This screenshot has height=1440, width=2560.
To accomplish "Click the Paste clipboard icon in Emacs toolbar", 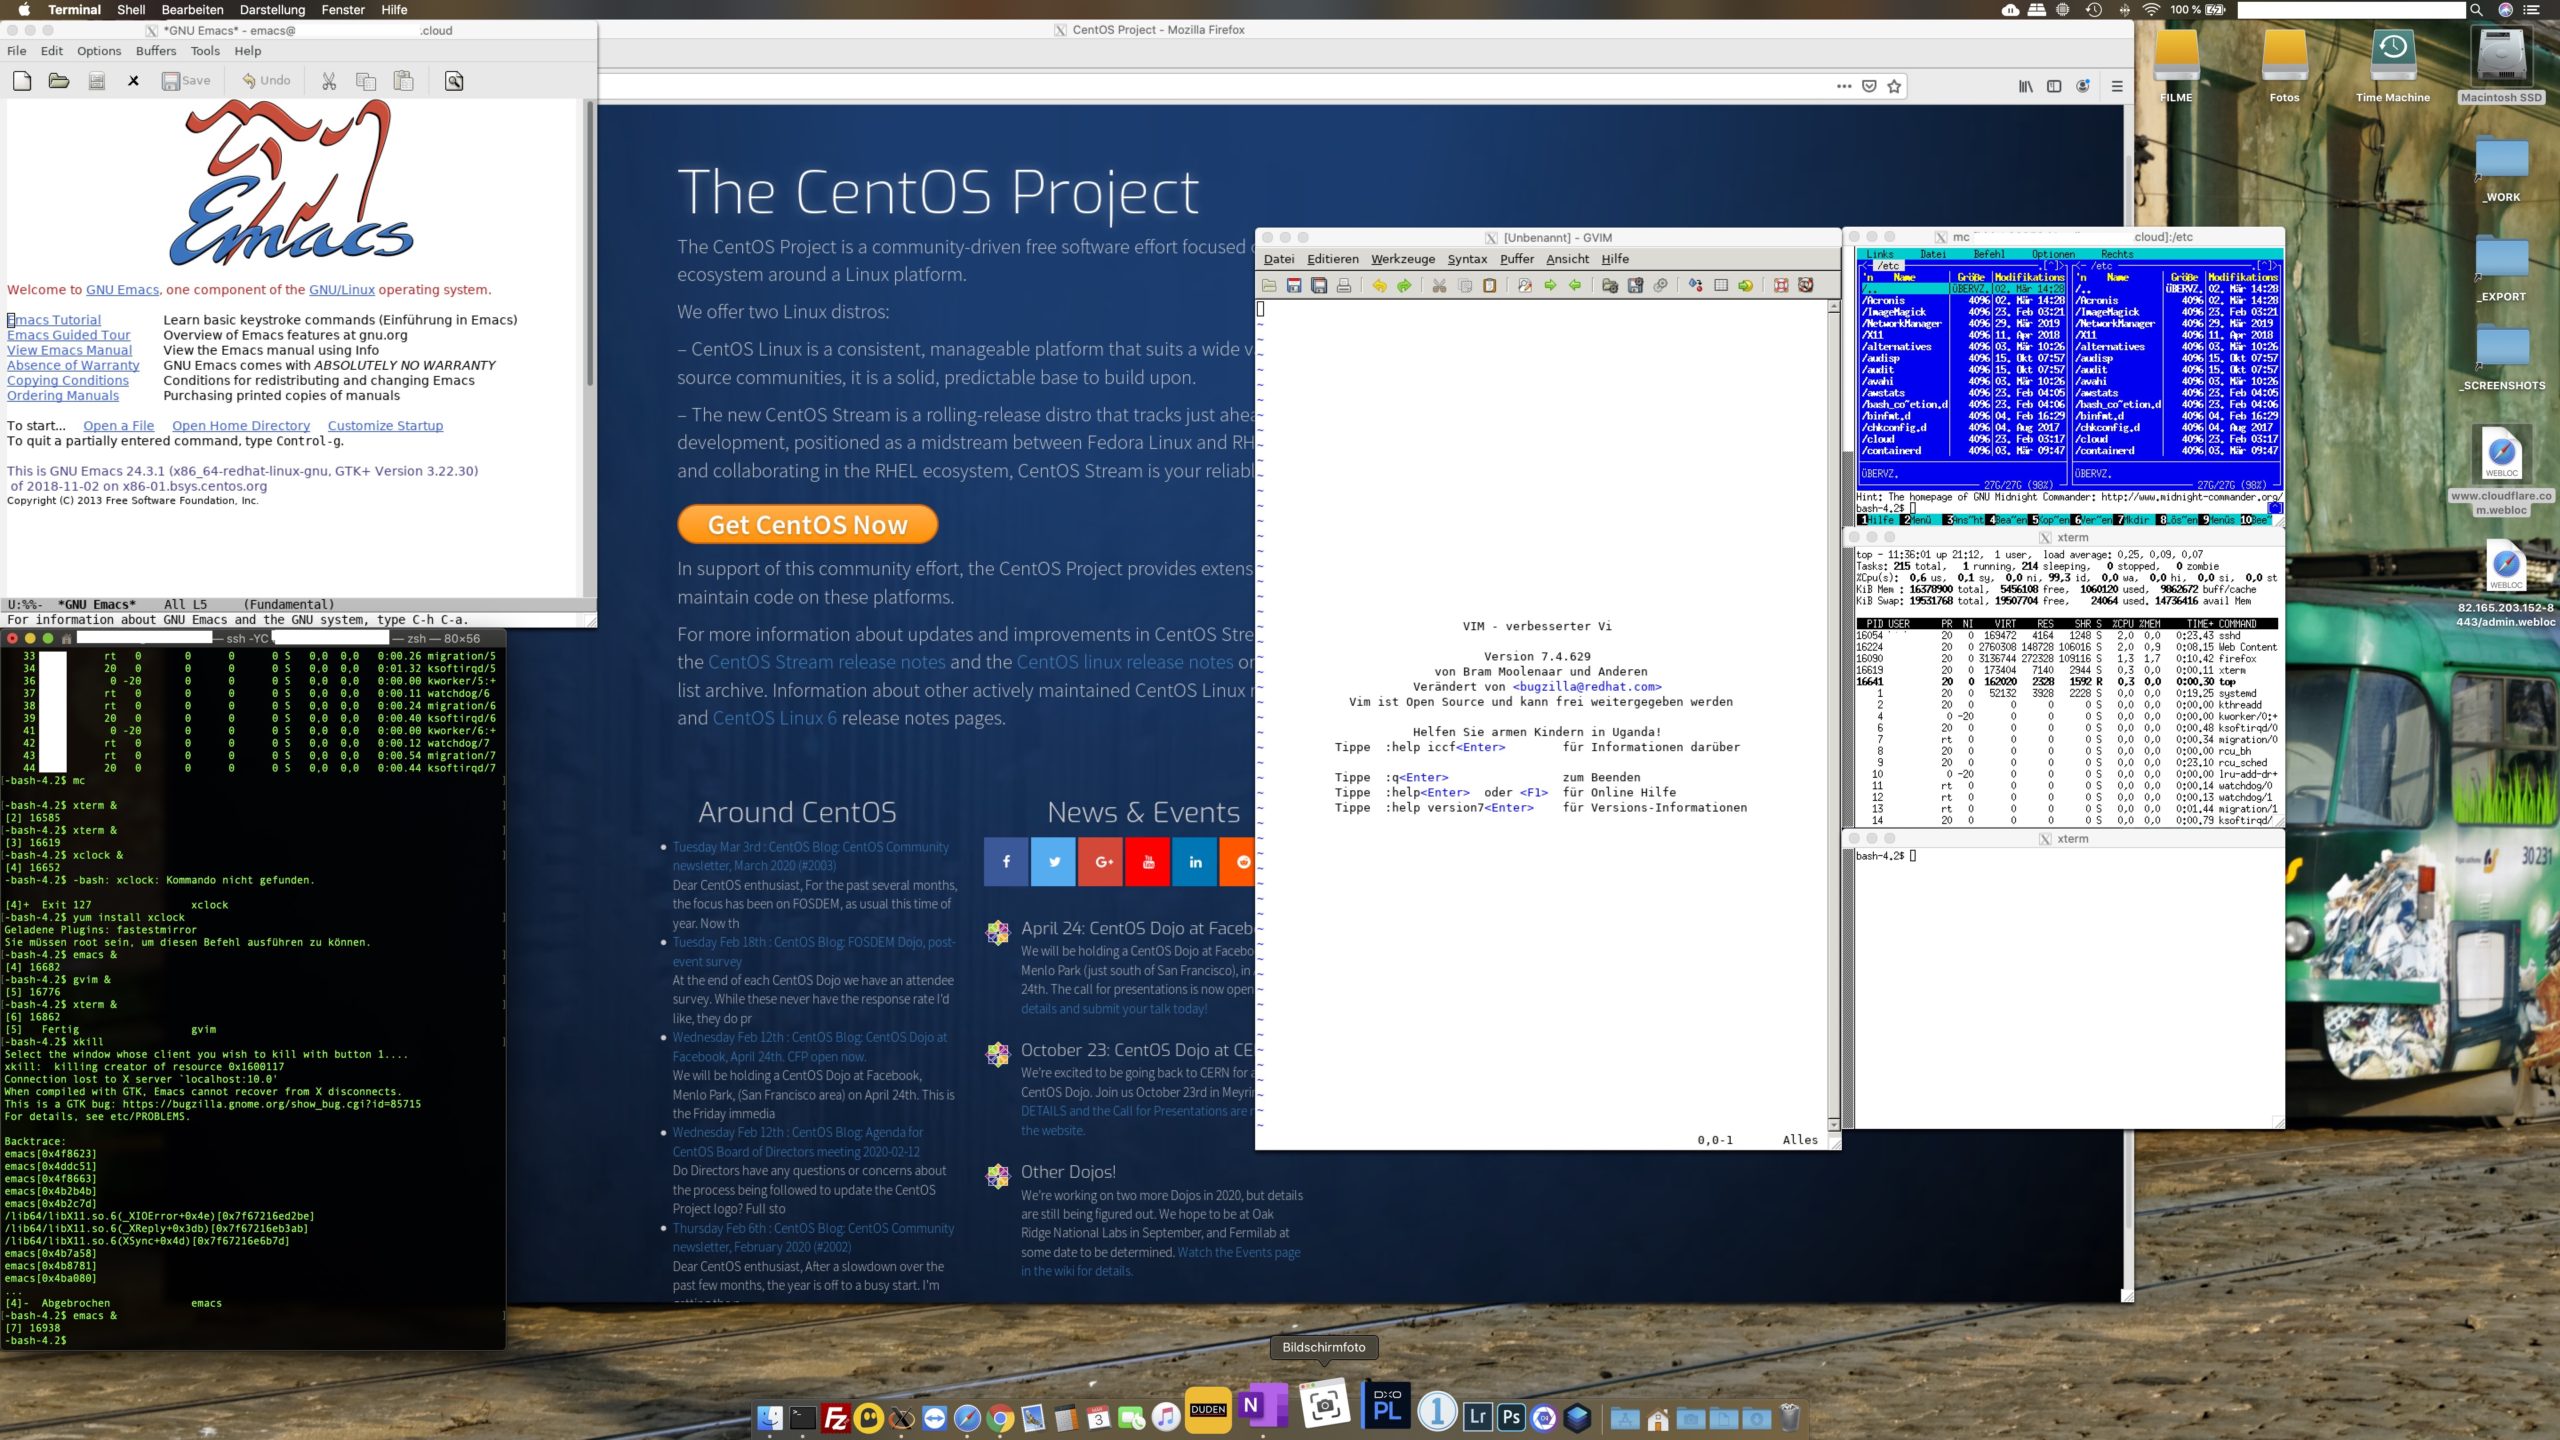I will coord(403,81).
